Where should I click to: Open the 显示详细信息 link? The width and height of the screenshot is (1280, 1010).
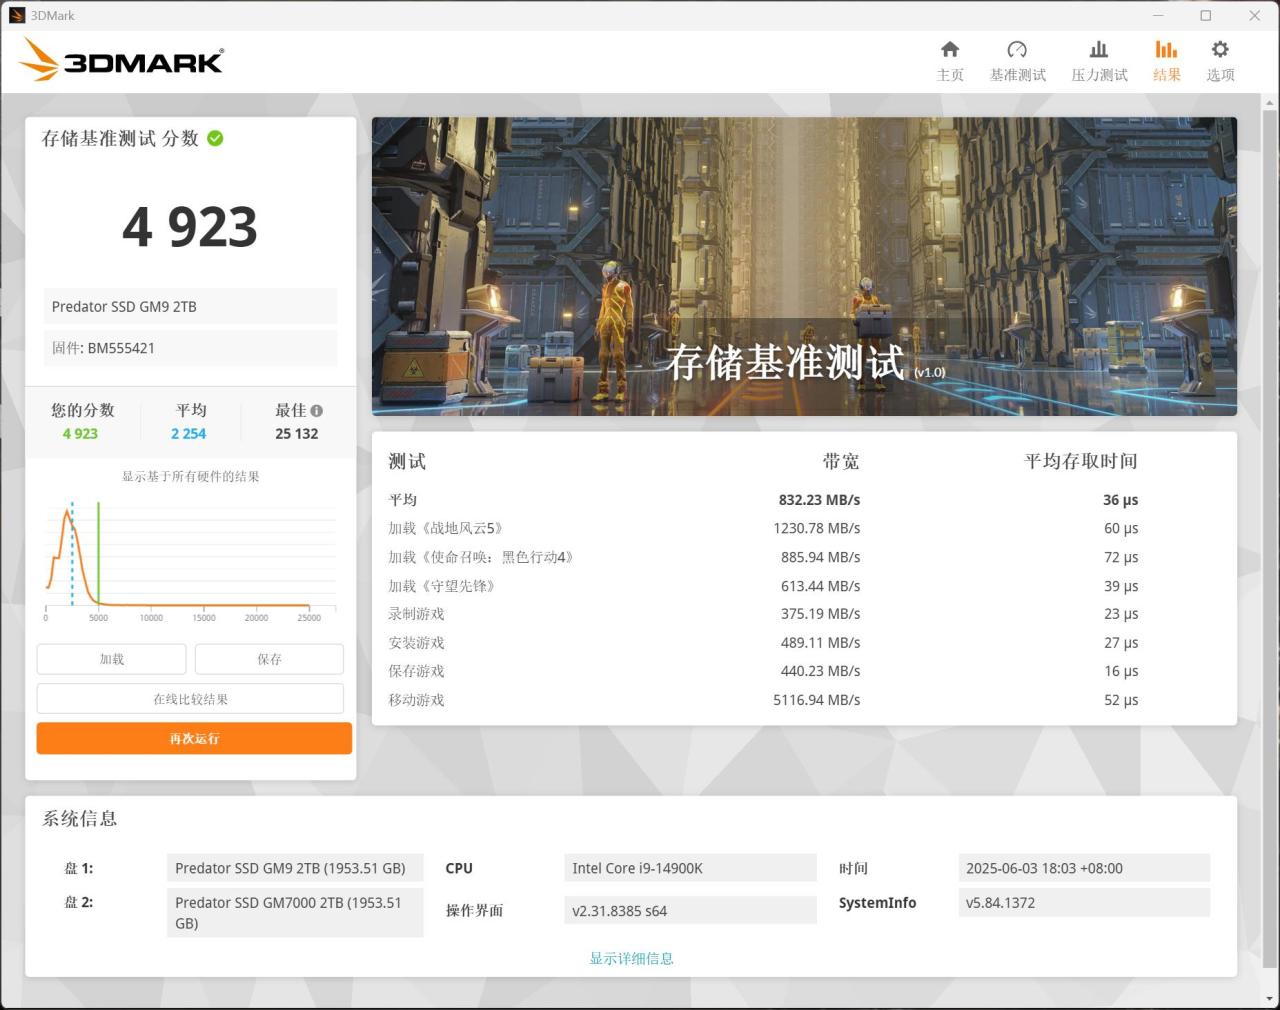tap(631, 958)
